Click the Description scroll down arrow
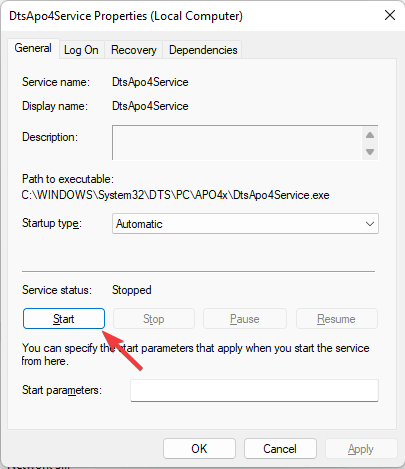405x469 pixels. pos(370,152)
